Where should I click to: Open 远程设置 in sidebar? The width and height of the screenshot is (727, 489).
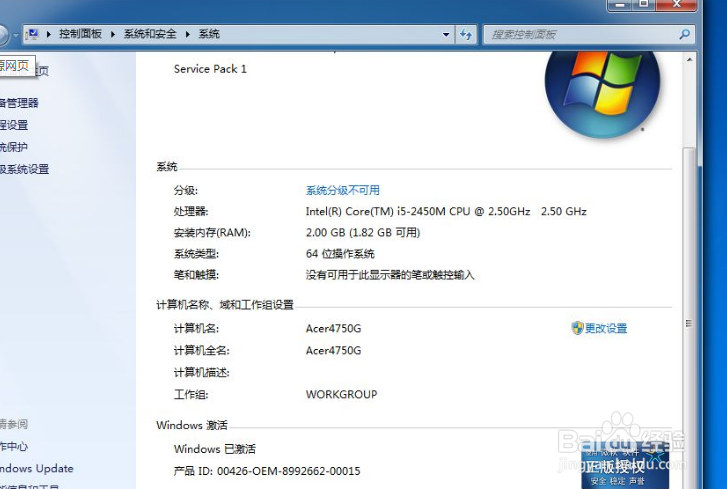click(x=14, y=125)
